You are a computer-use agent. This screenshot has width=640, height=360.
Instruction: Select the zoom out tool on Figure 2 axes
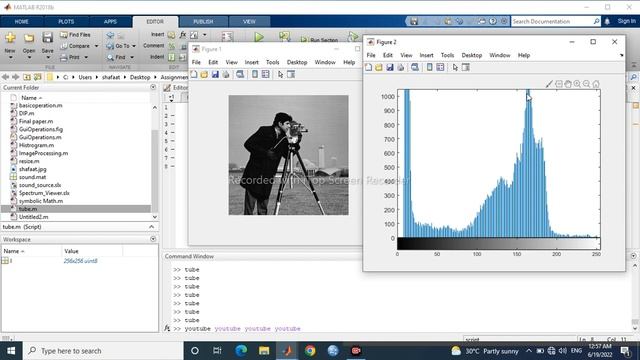[x=587, y=84]
